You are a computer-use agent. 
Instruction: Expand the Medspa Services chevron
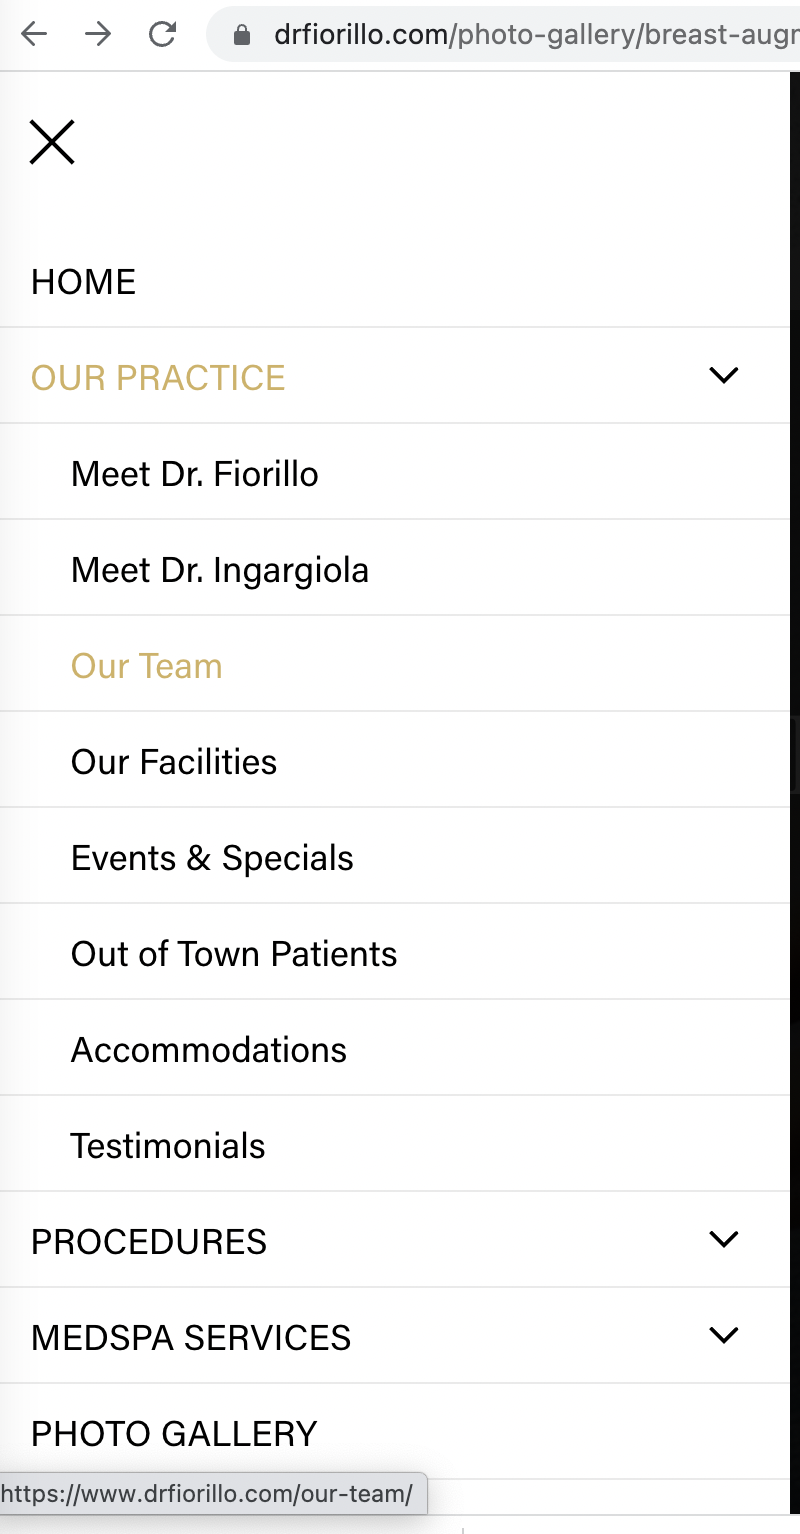(x=723, y=1335)
